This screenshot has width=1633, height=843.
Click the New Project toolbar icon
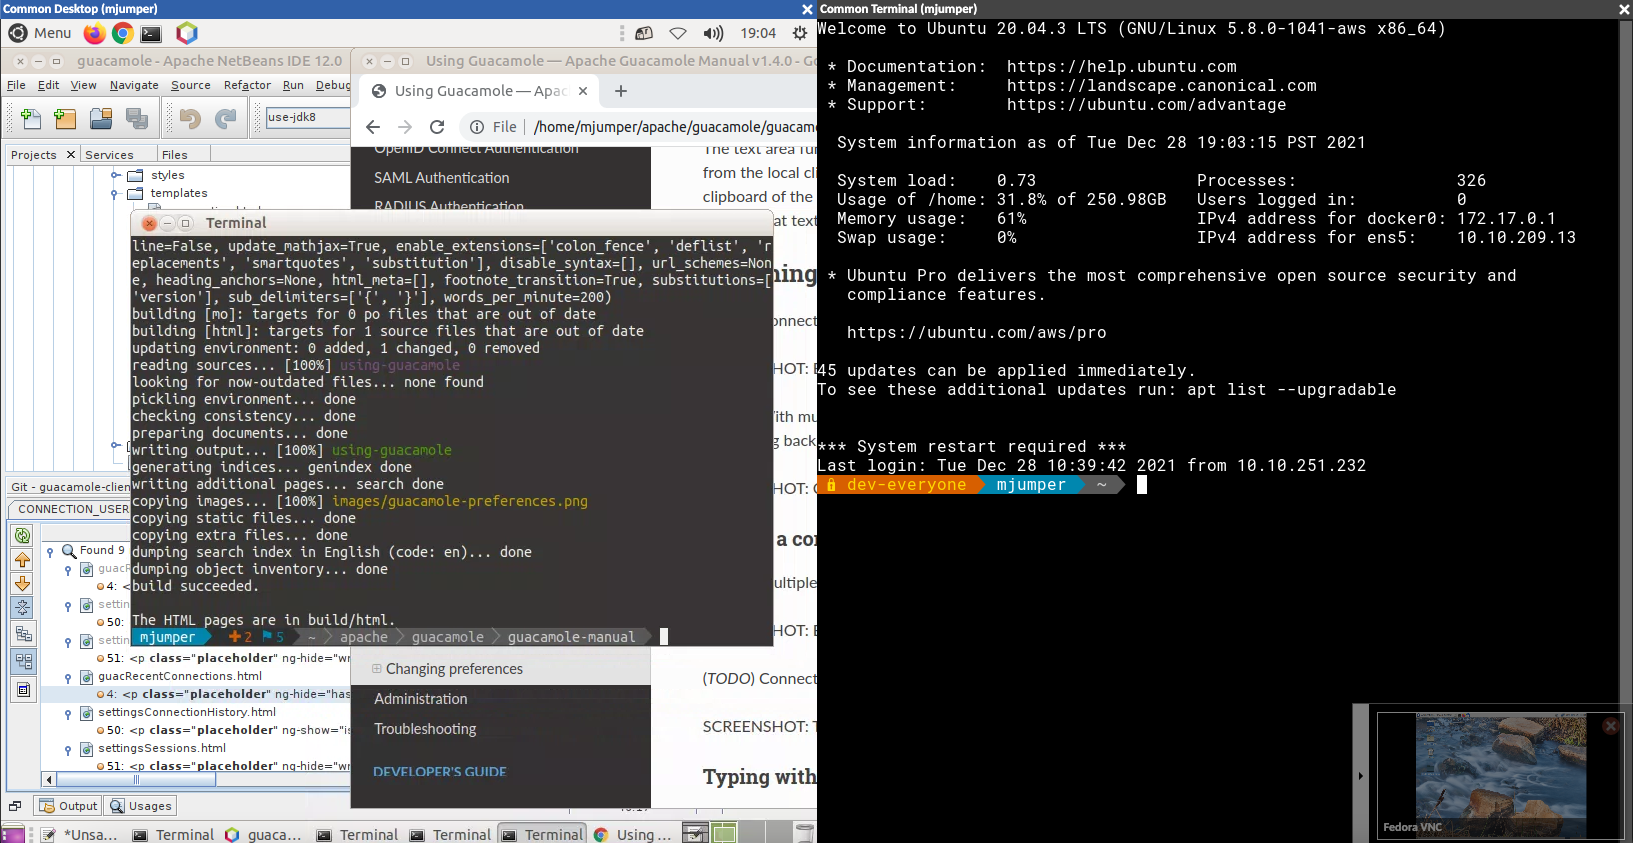(65, 119)
